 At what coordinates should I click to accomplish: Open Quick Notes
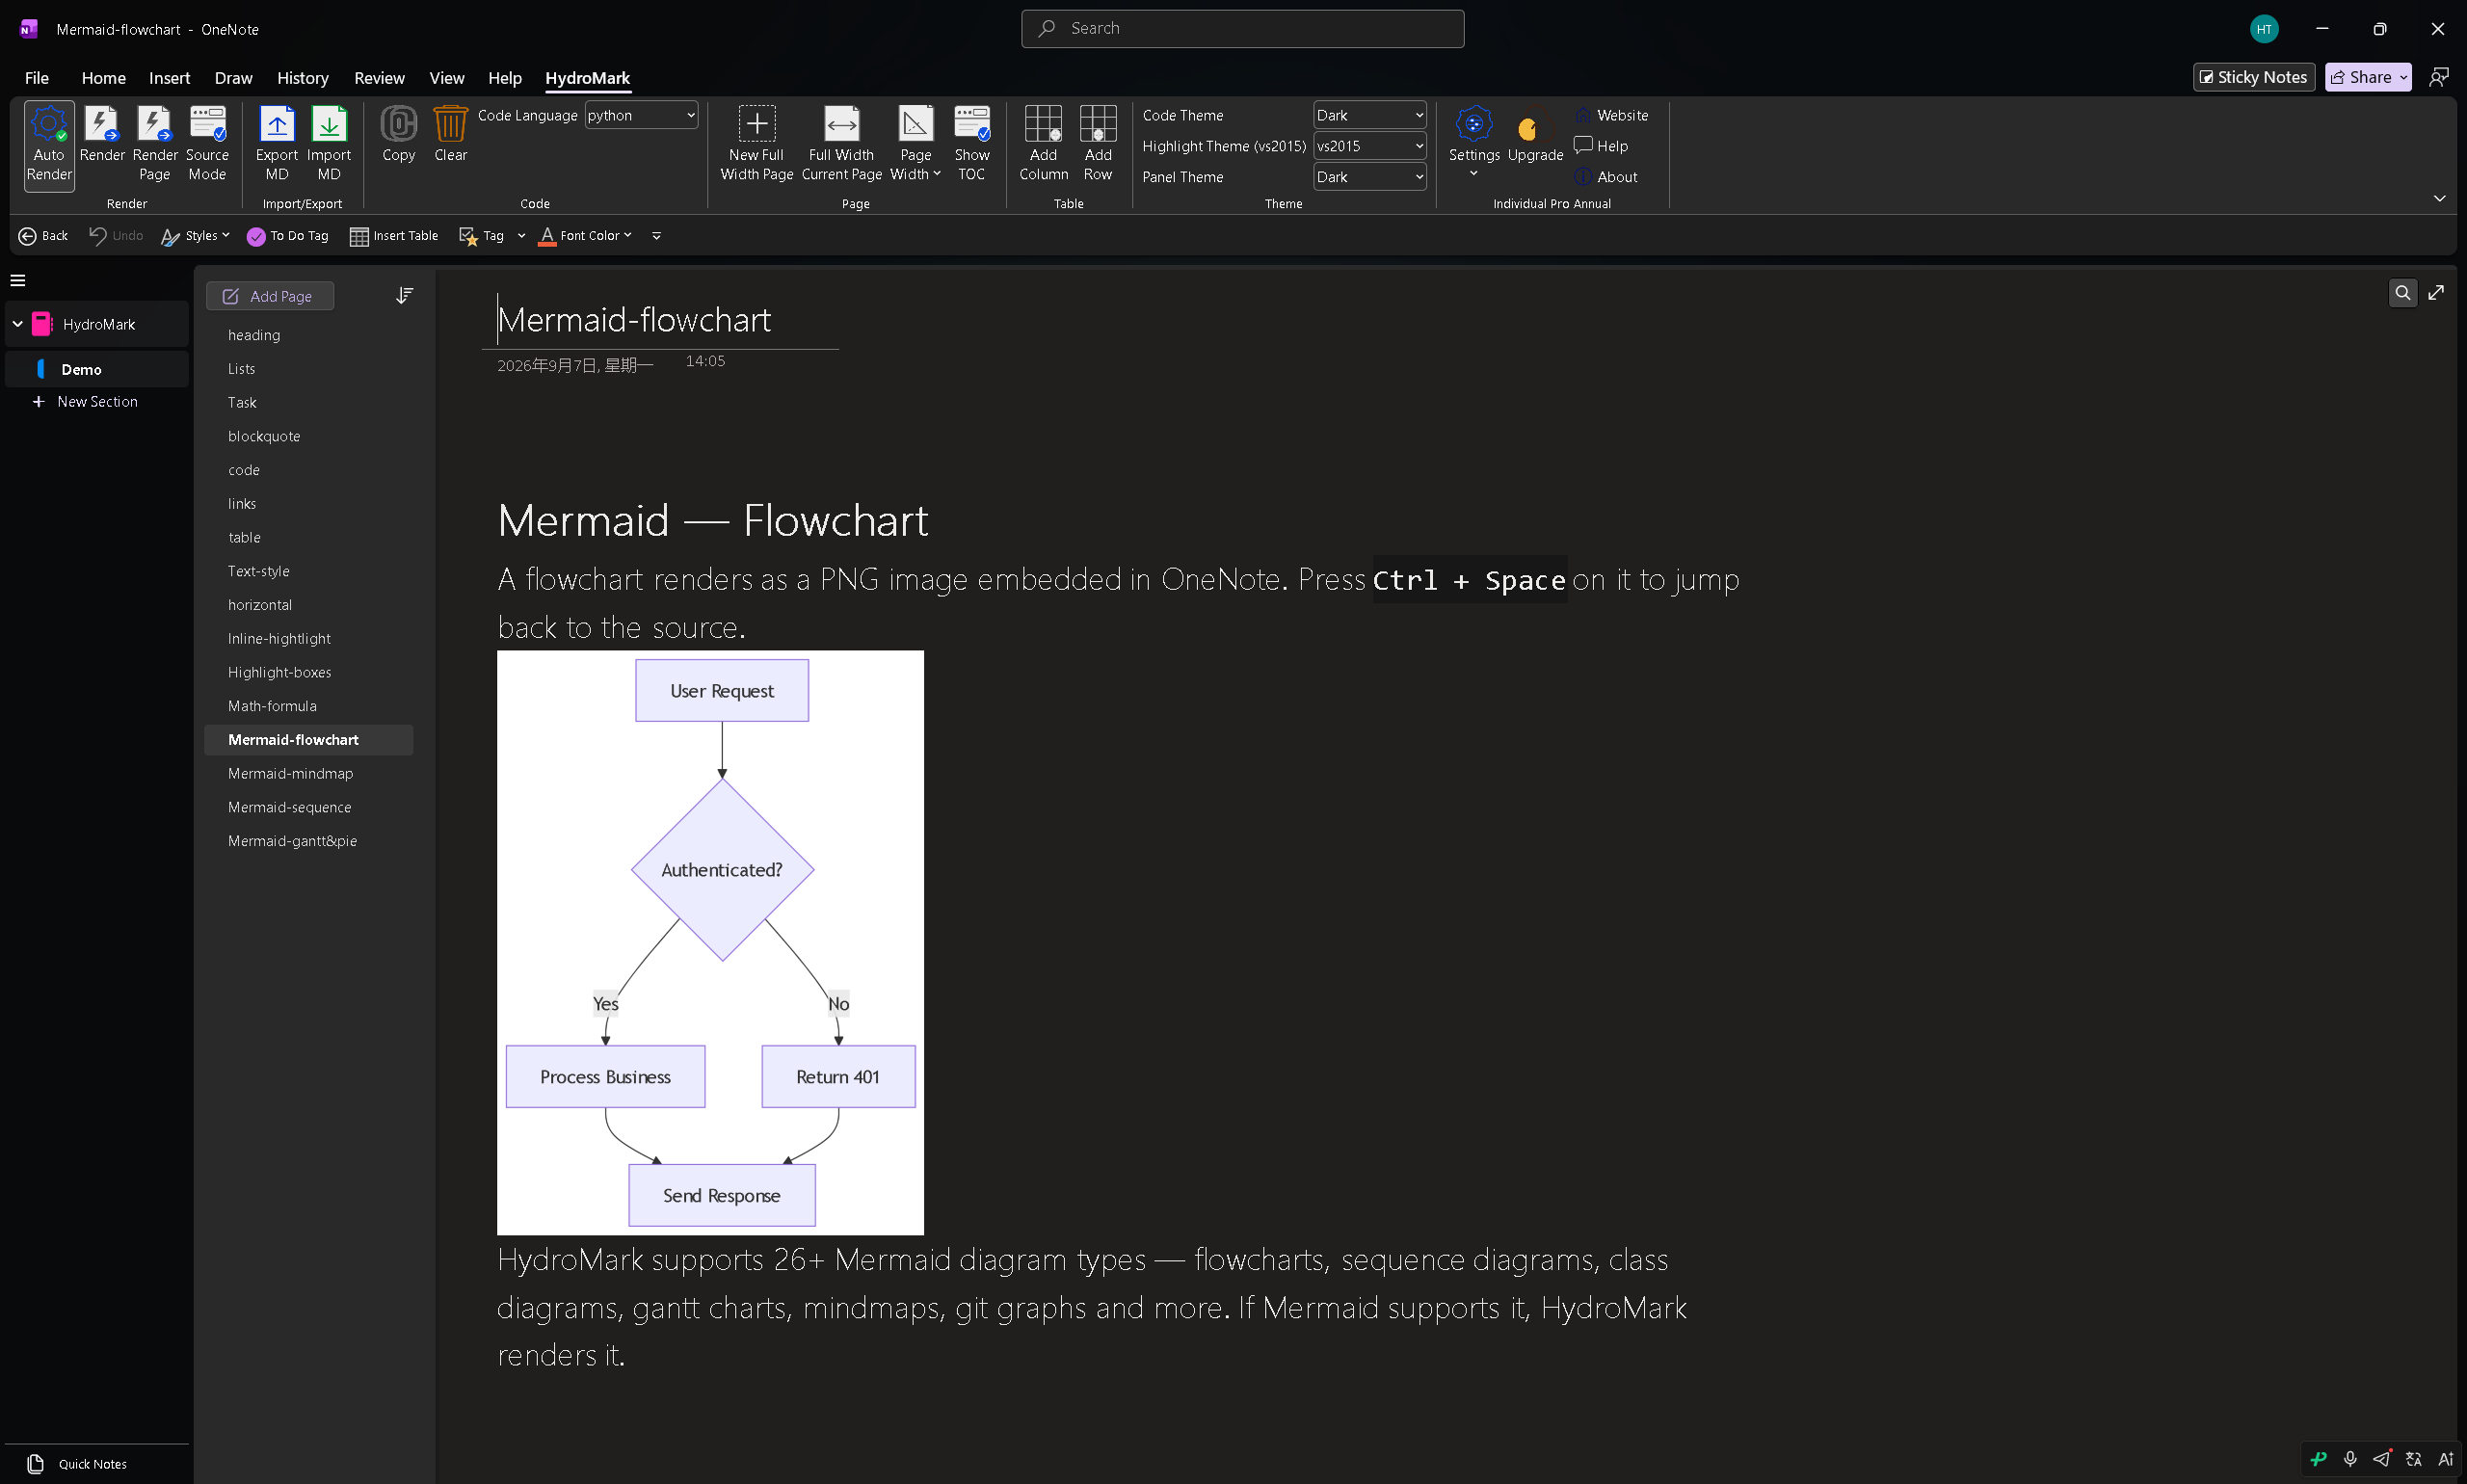point(80,1464)
